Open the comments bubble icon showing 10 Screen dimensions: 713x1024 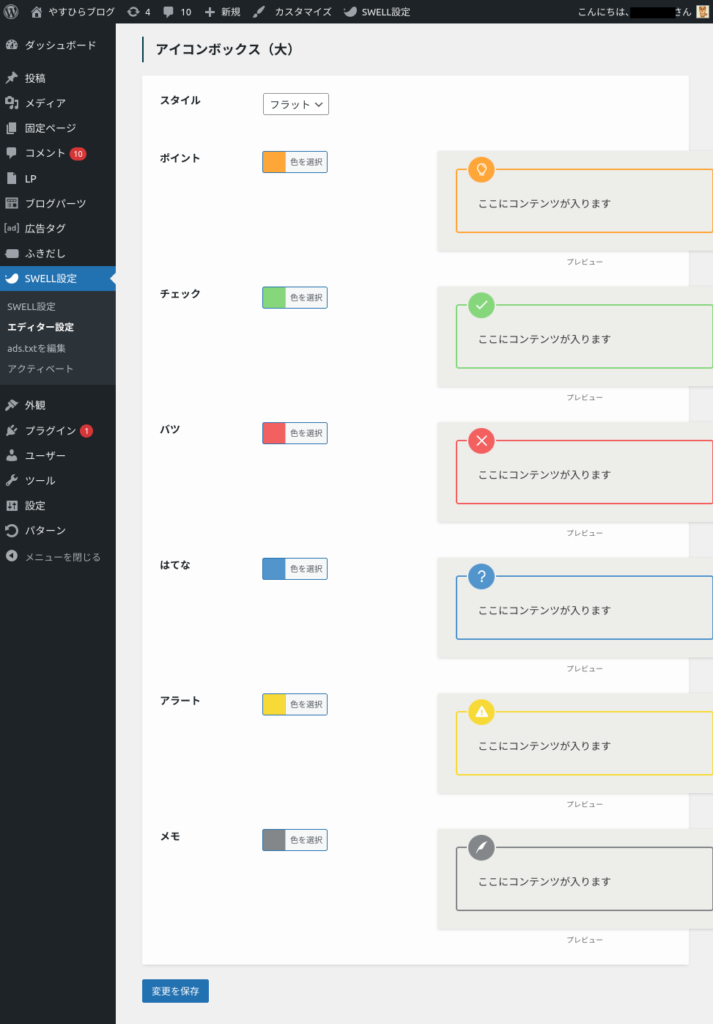168,12
